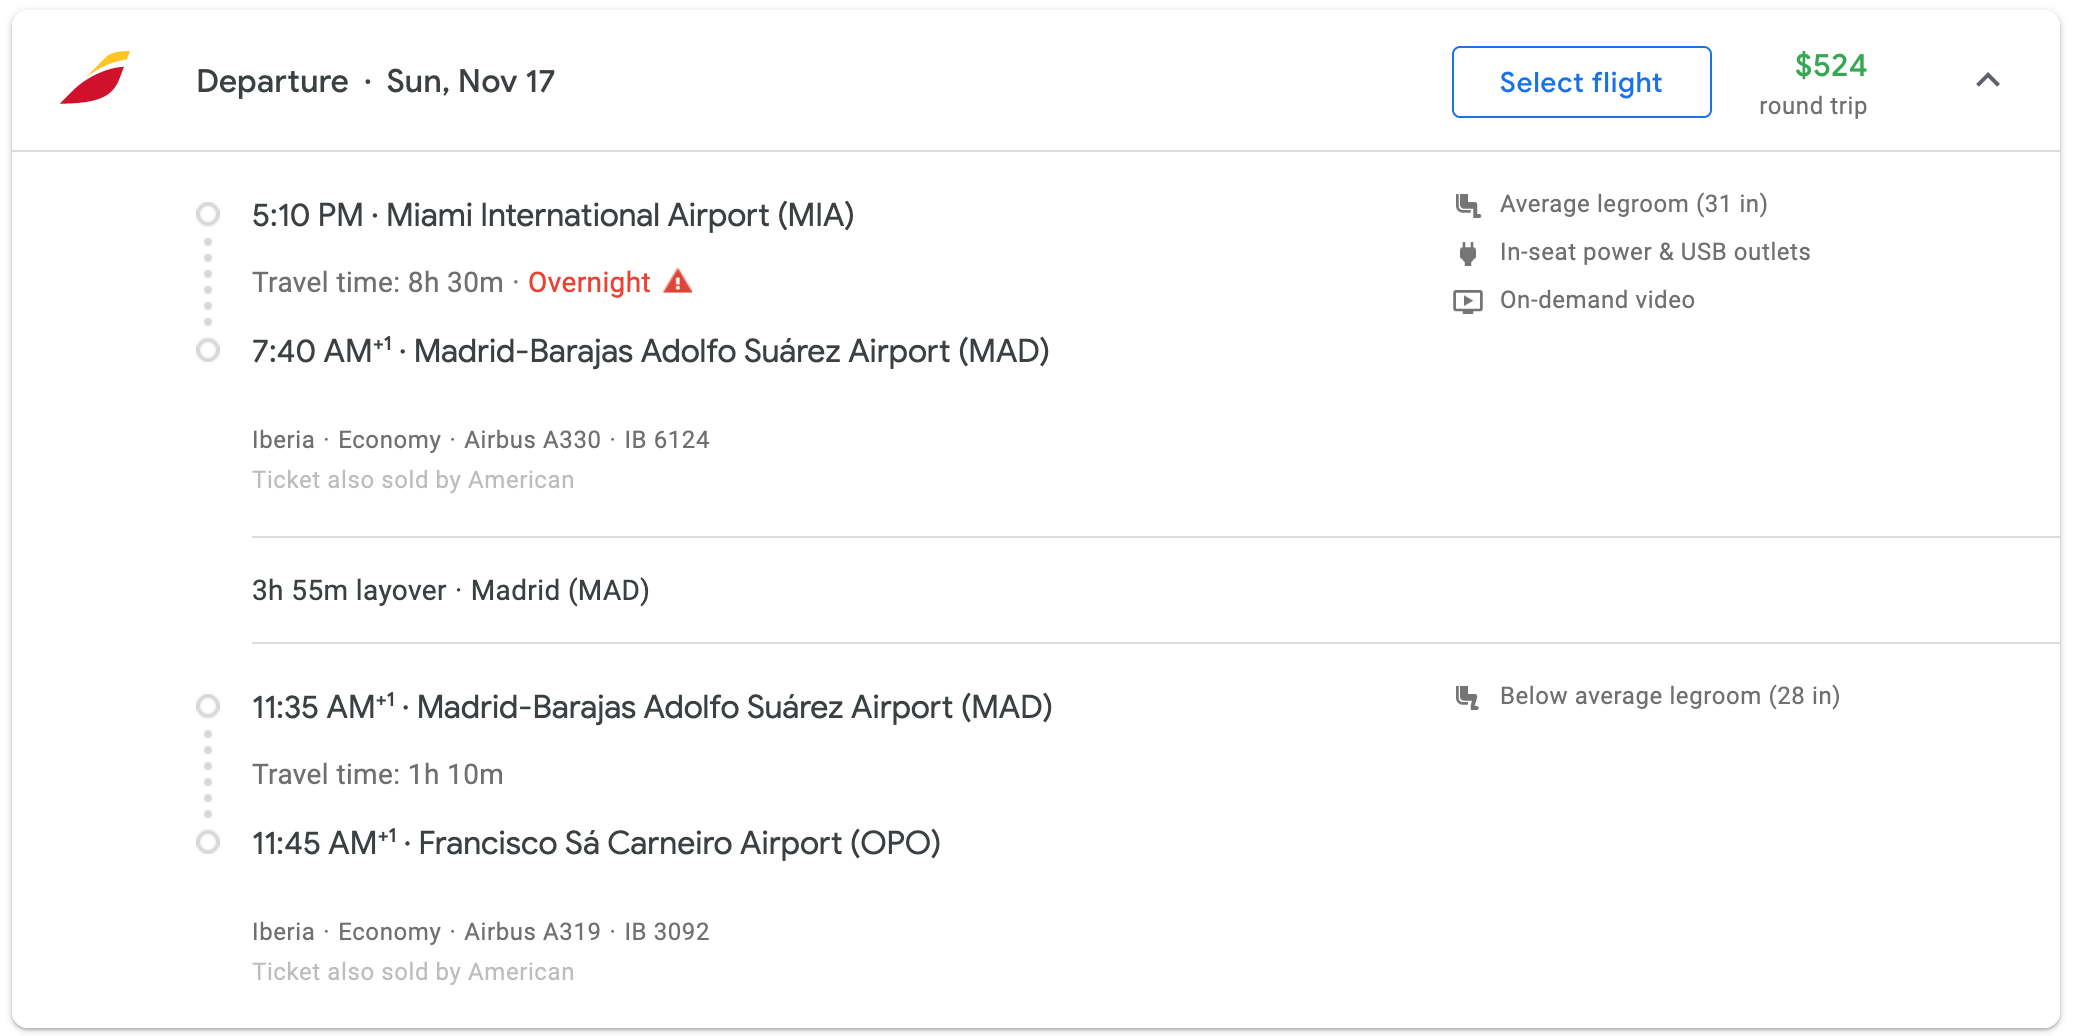Click the Iberia Airbus A319 IB 3092 details

pos(480,932)
